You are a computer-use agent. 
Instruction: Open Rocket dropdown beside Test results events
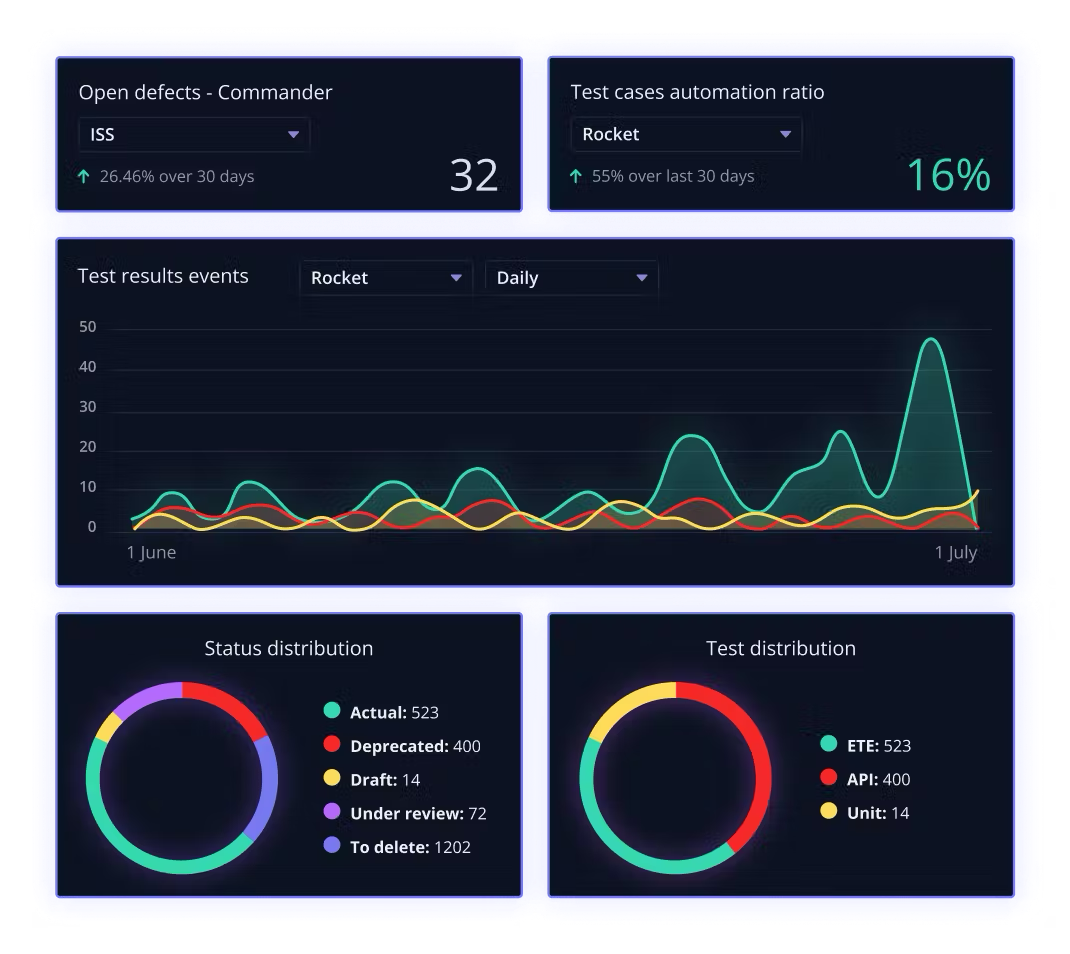point(386,278)
